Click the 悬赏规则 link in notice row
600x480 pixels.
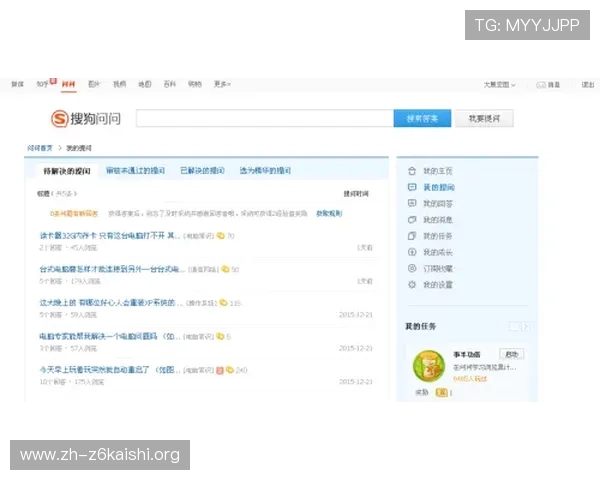pyautogui.click(x=329, y=213)
